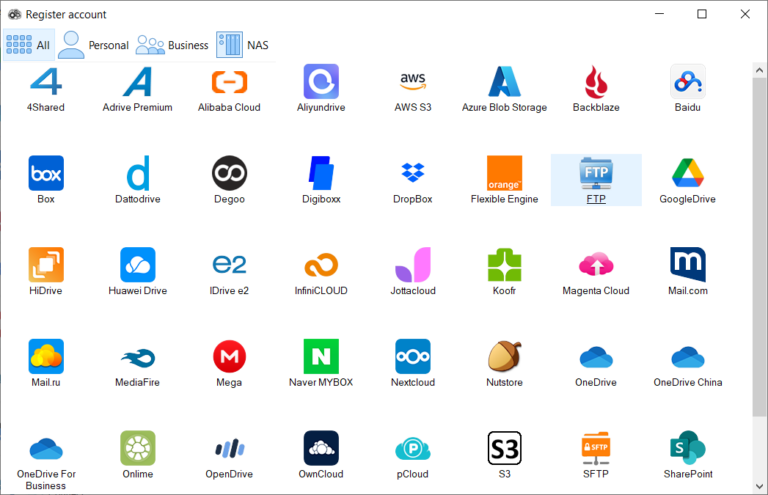
Task: Click the Azure Blob Storage icon
Action: pyautogui.click(x=504, y=83)
